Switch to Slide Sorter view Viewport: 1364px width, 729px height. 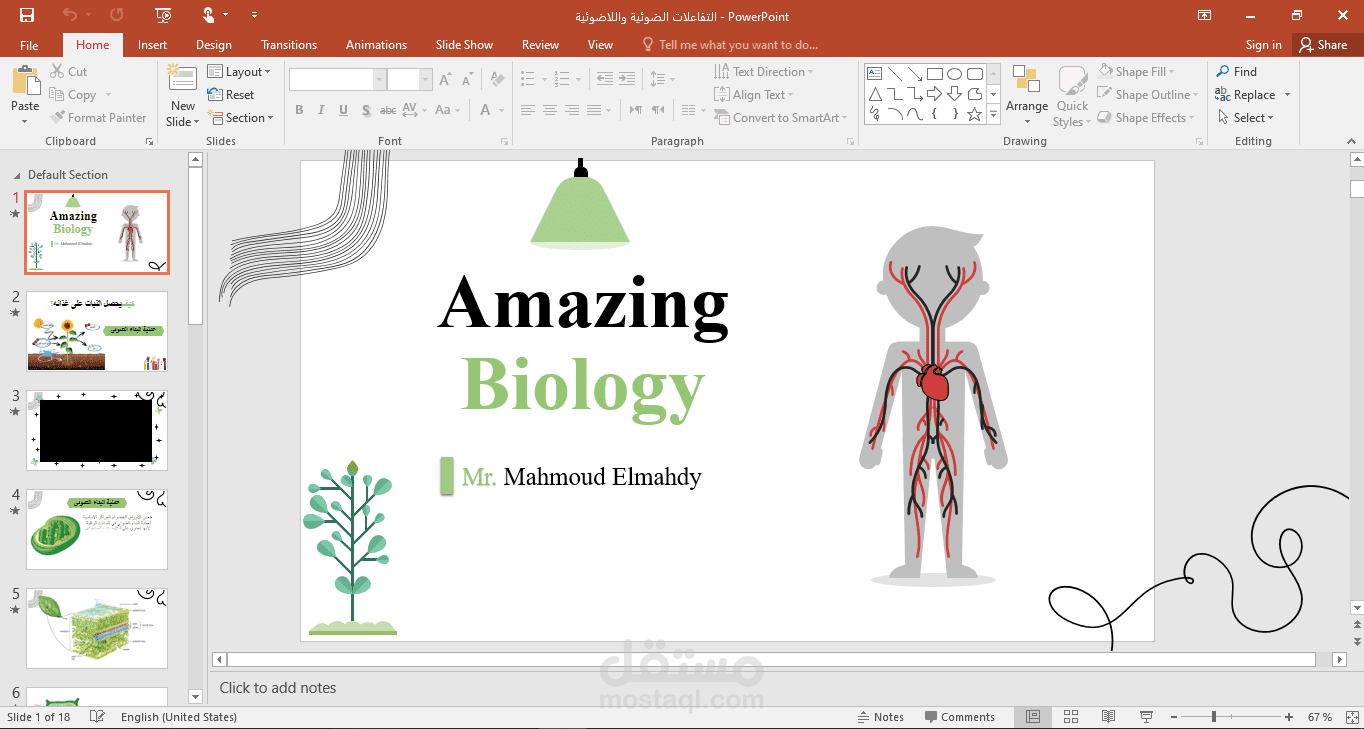1071,717
